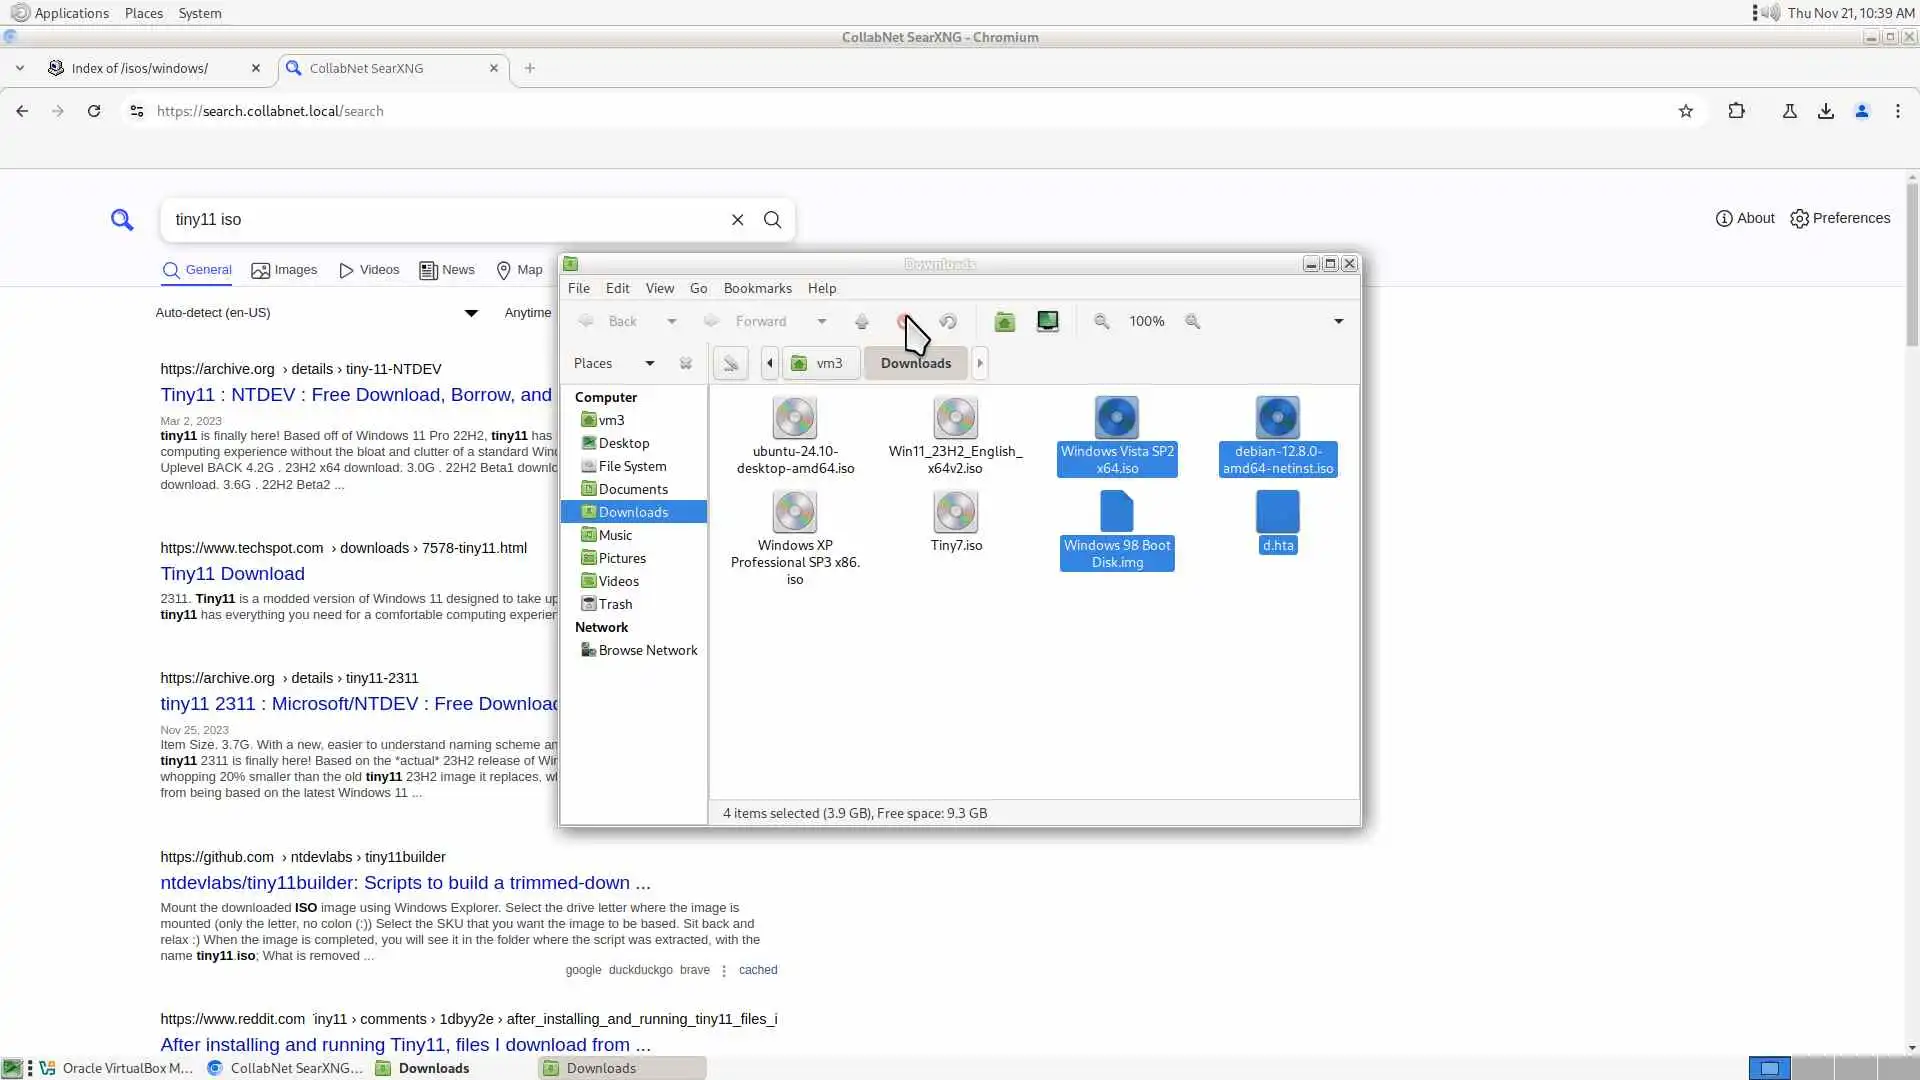Viewport: 1920px width, 1080px height.
Task: Open the Tiny11 Download link
Action: point(232,574)
